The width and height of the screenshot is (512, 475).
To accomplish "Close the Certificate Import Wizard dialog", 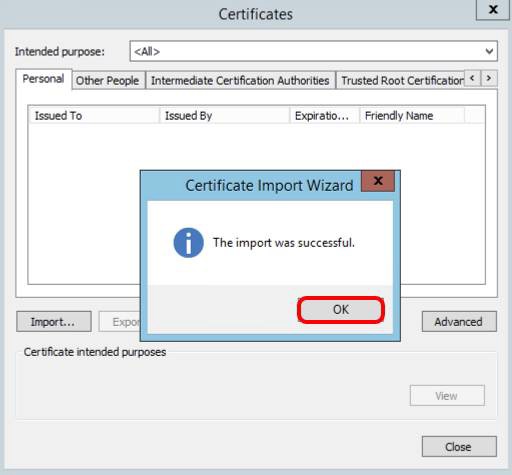I will [378, 181].
